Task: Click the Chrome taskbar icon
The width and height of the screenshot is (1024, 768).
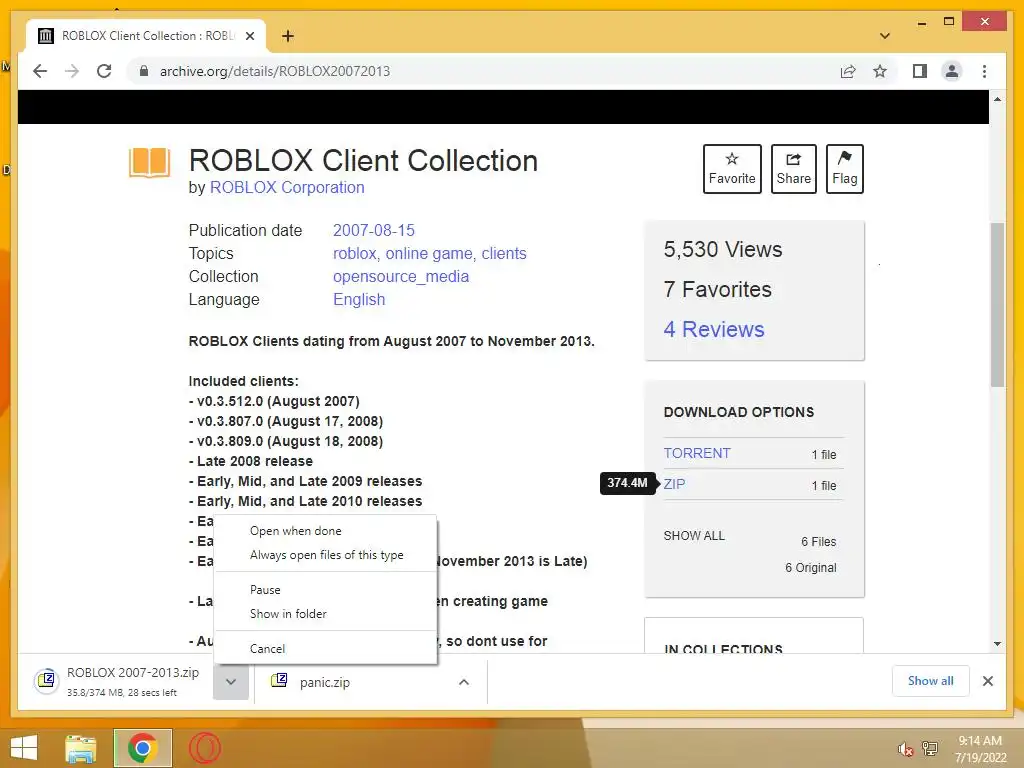Action: coord(142,748)
